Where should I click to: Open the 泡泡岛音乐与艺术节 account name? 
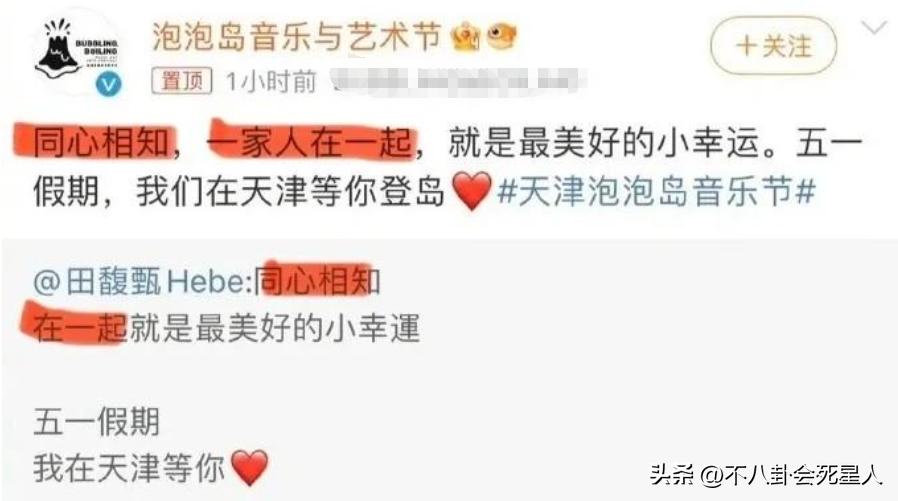pyautogui.click(x=296, y=37)
